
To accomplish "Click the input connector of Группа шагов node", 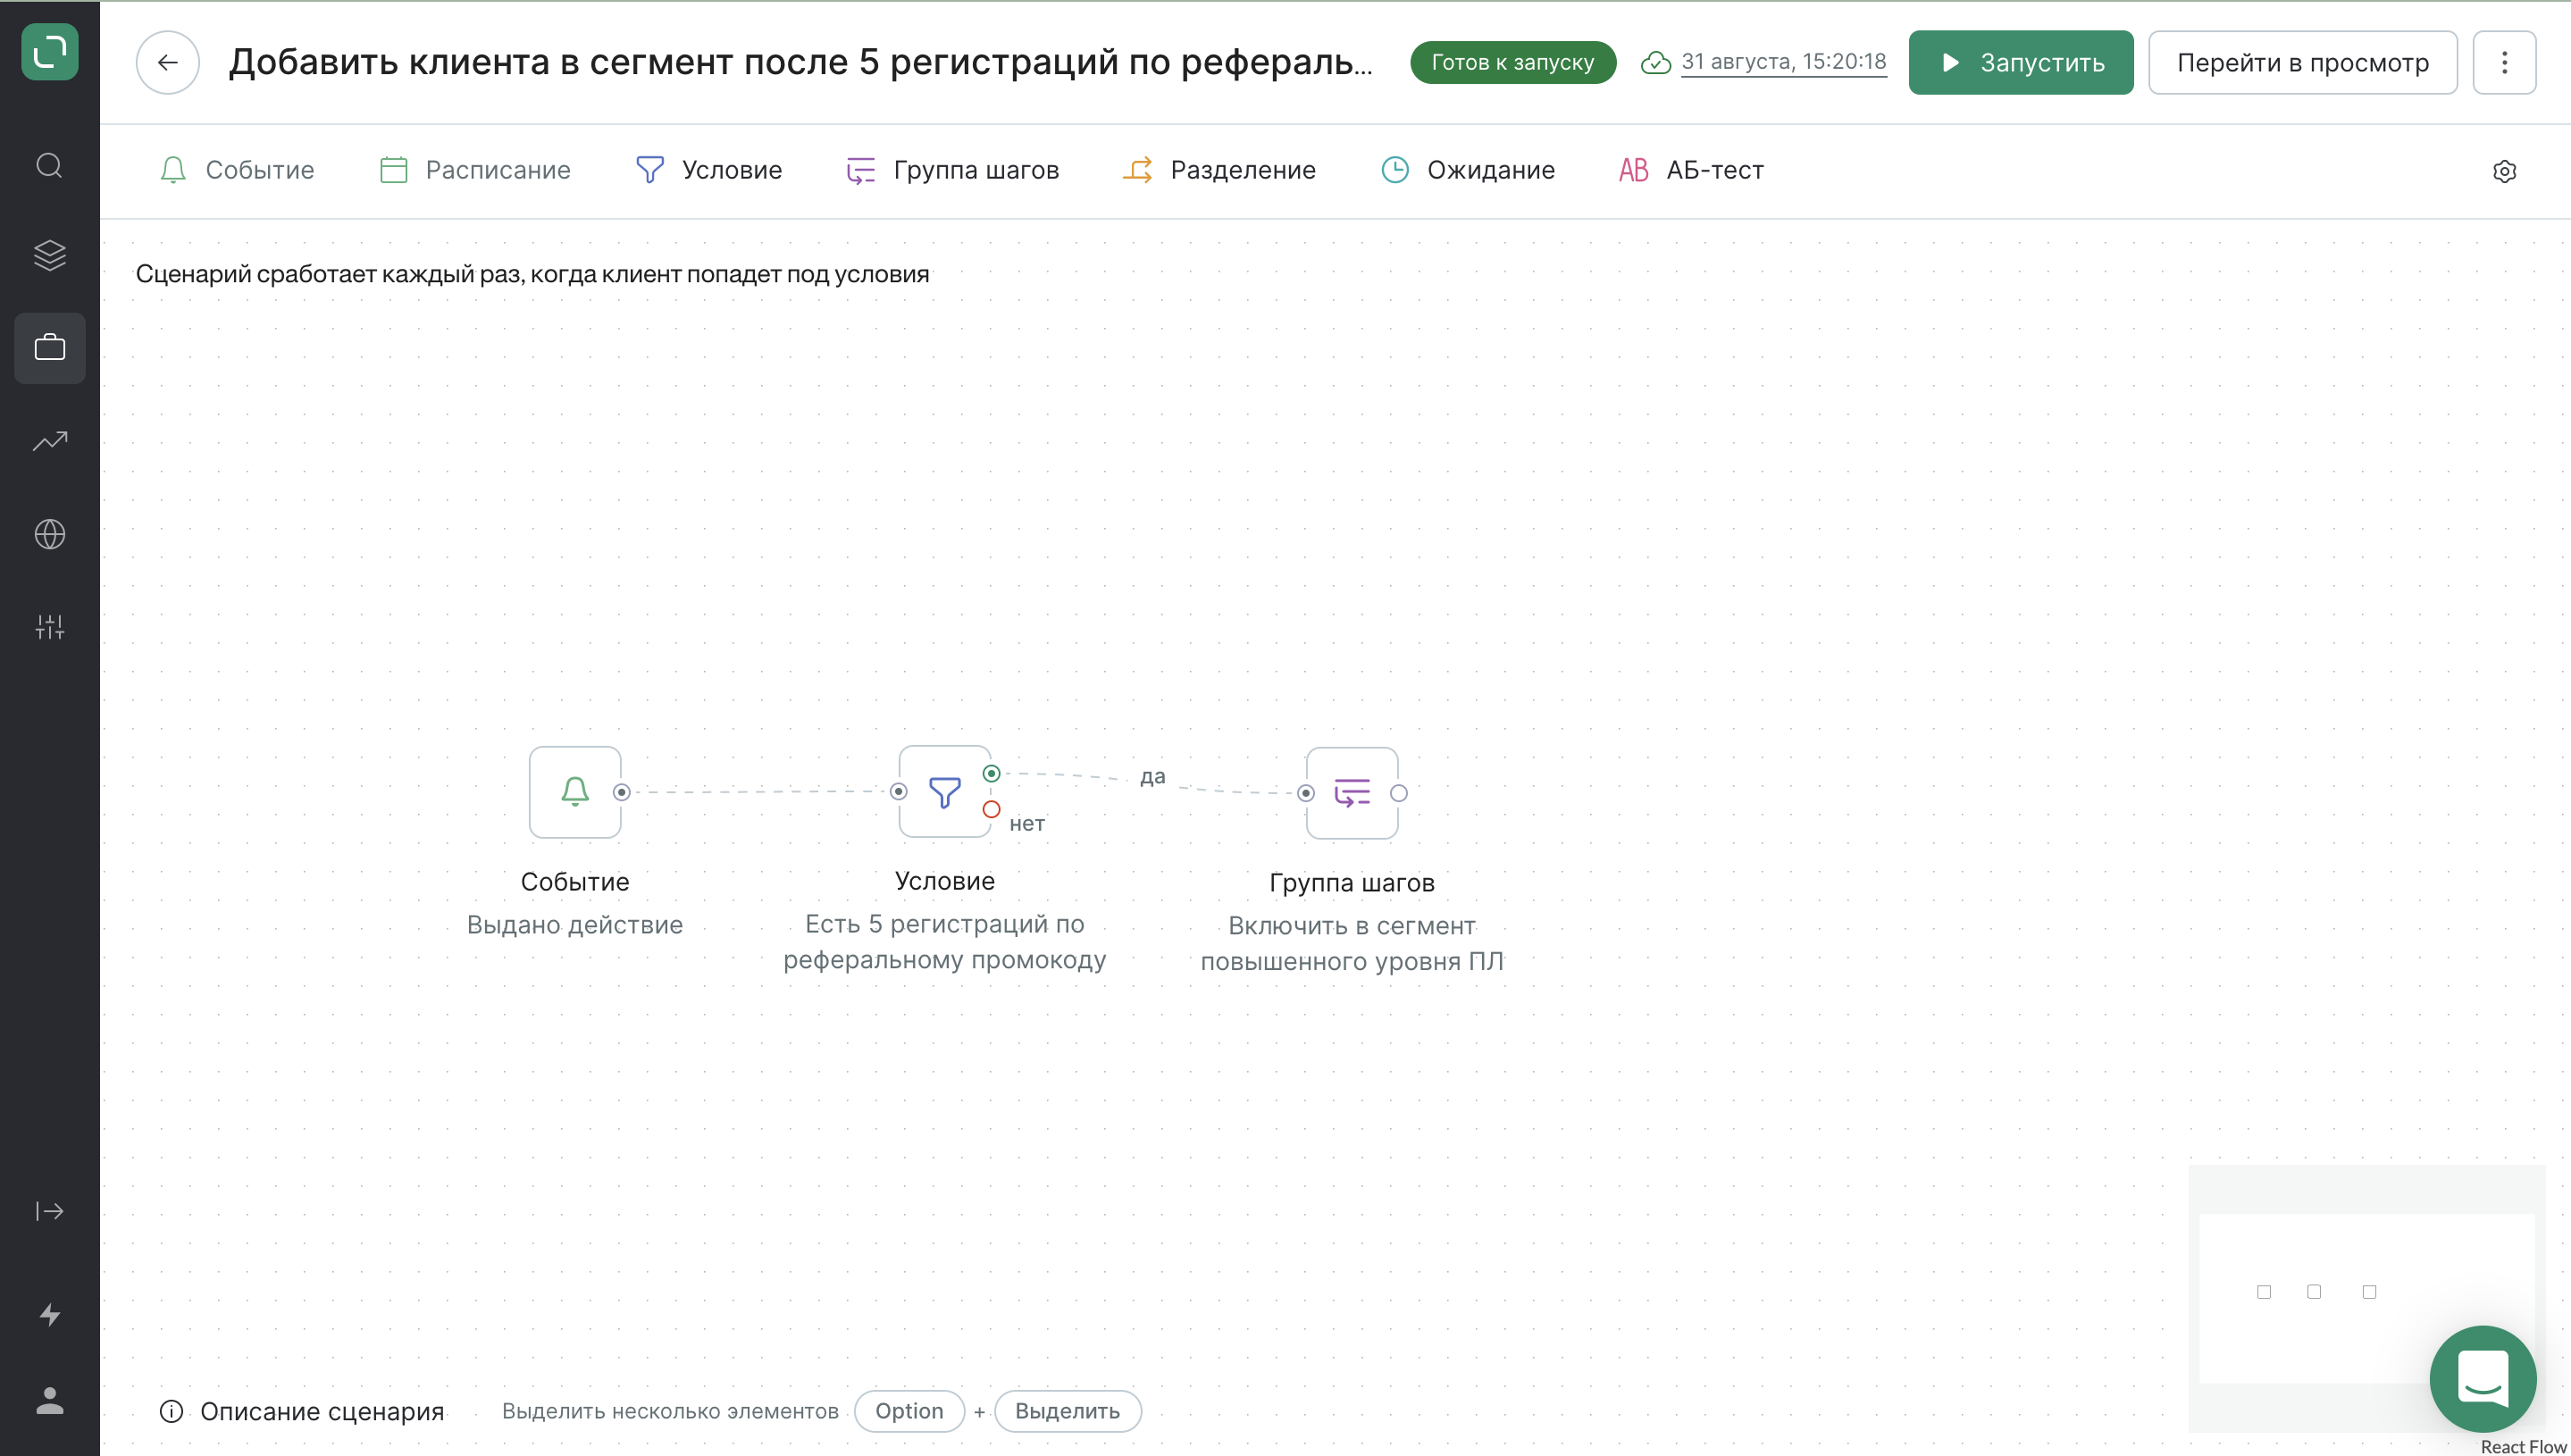I will tap(1306, 793).
